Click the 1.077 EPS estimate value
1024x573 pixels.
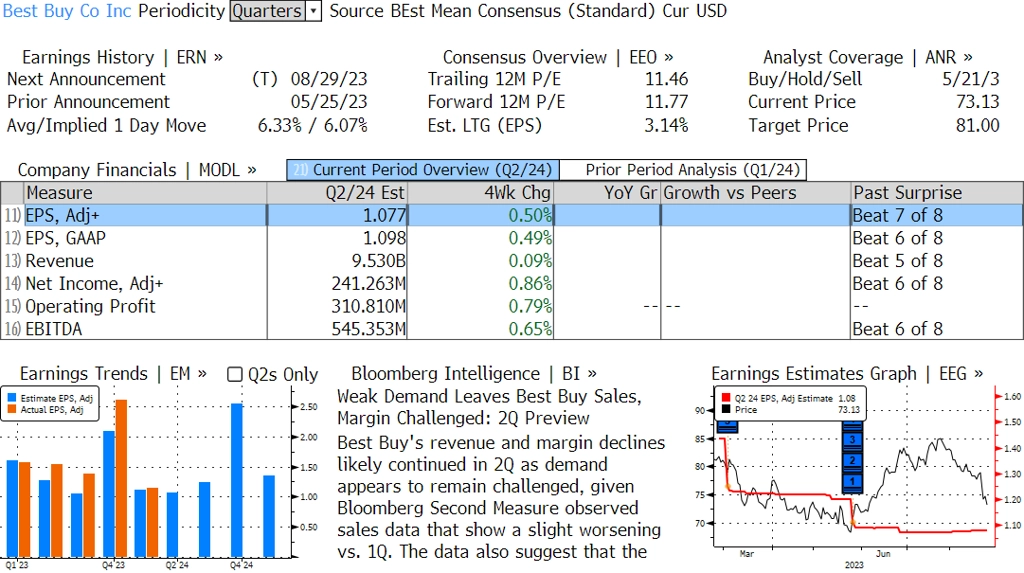(384, 216)
